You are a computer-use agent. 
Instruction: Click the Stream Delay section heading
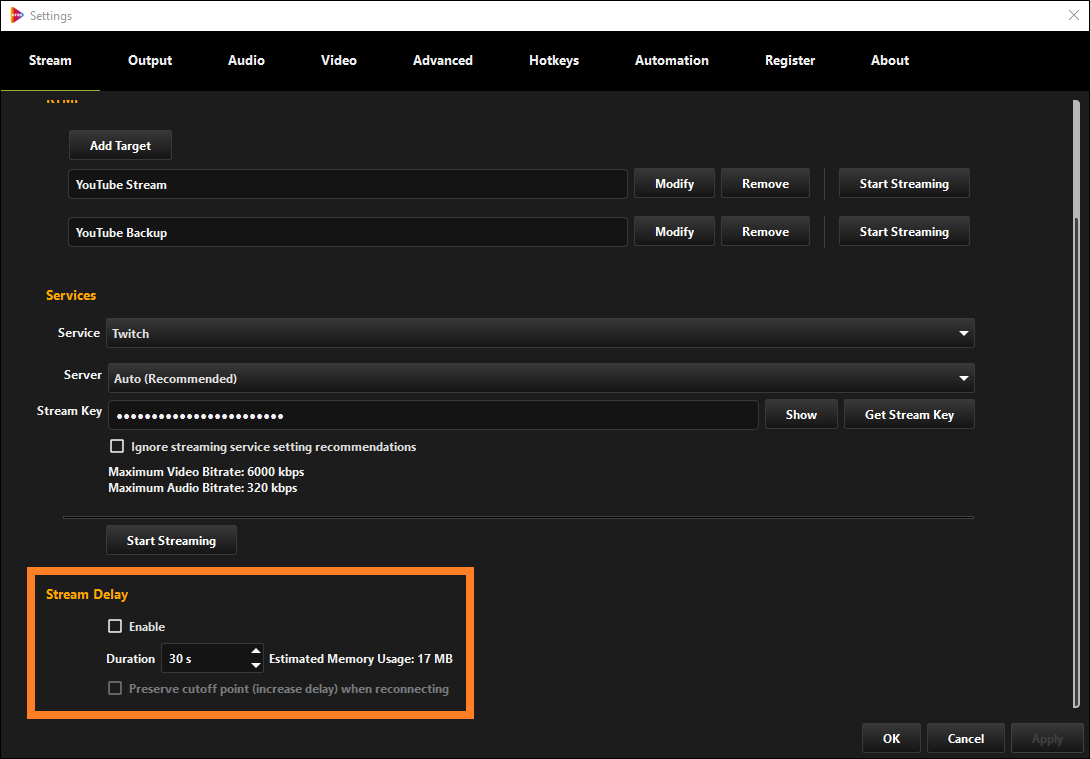pyautogui.click(x=87, y=594)
